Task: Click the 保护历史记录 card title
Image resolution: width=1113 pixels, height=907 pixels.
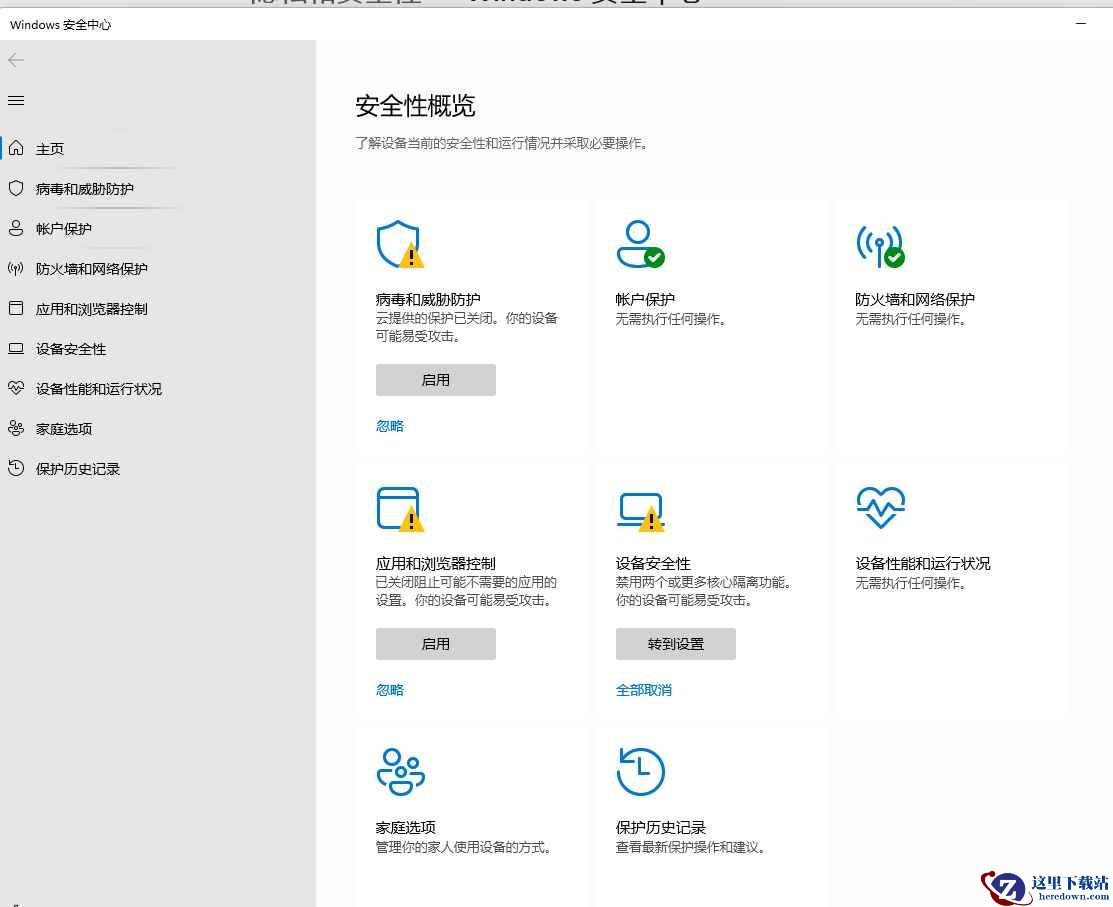Action: click(x=661, y=828)
